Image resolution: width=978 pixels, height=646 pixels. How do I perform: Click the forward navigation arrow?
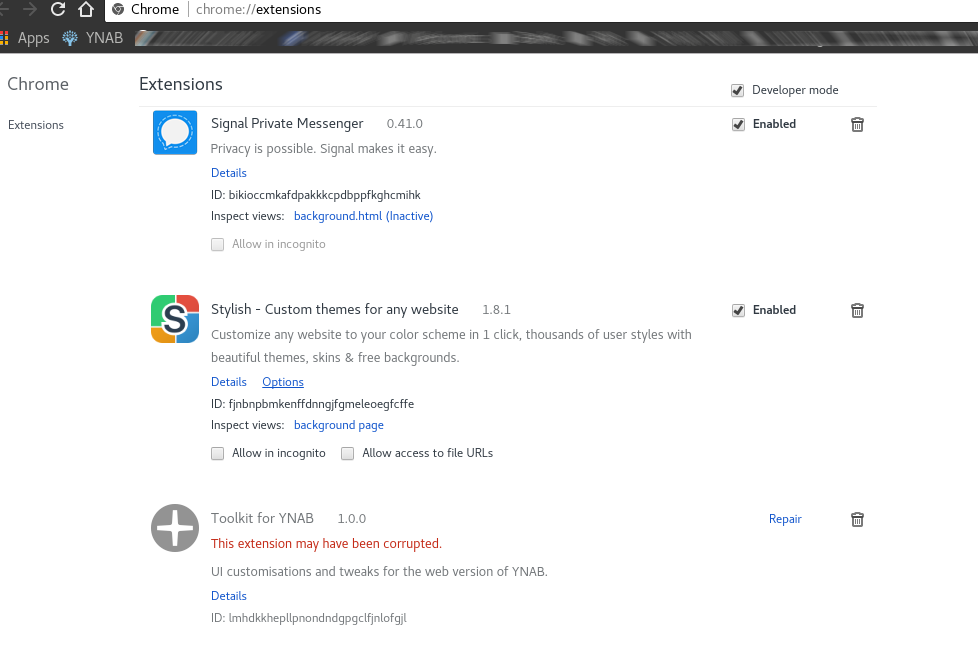pos(30,9)
